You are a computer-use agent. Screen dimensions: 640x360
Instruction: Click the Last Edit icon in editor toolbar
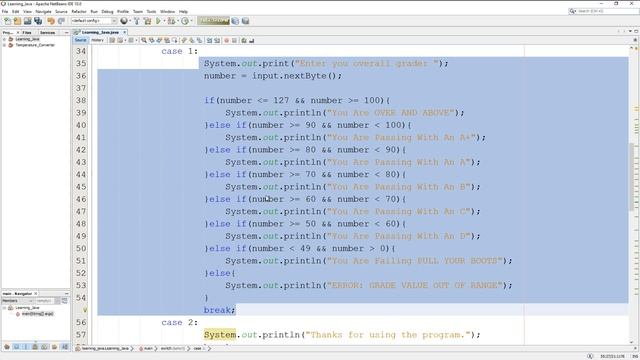click(112, 40)
